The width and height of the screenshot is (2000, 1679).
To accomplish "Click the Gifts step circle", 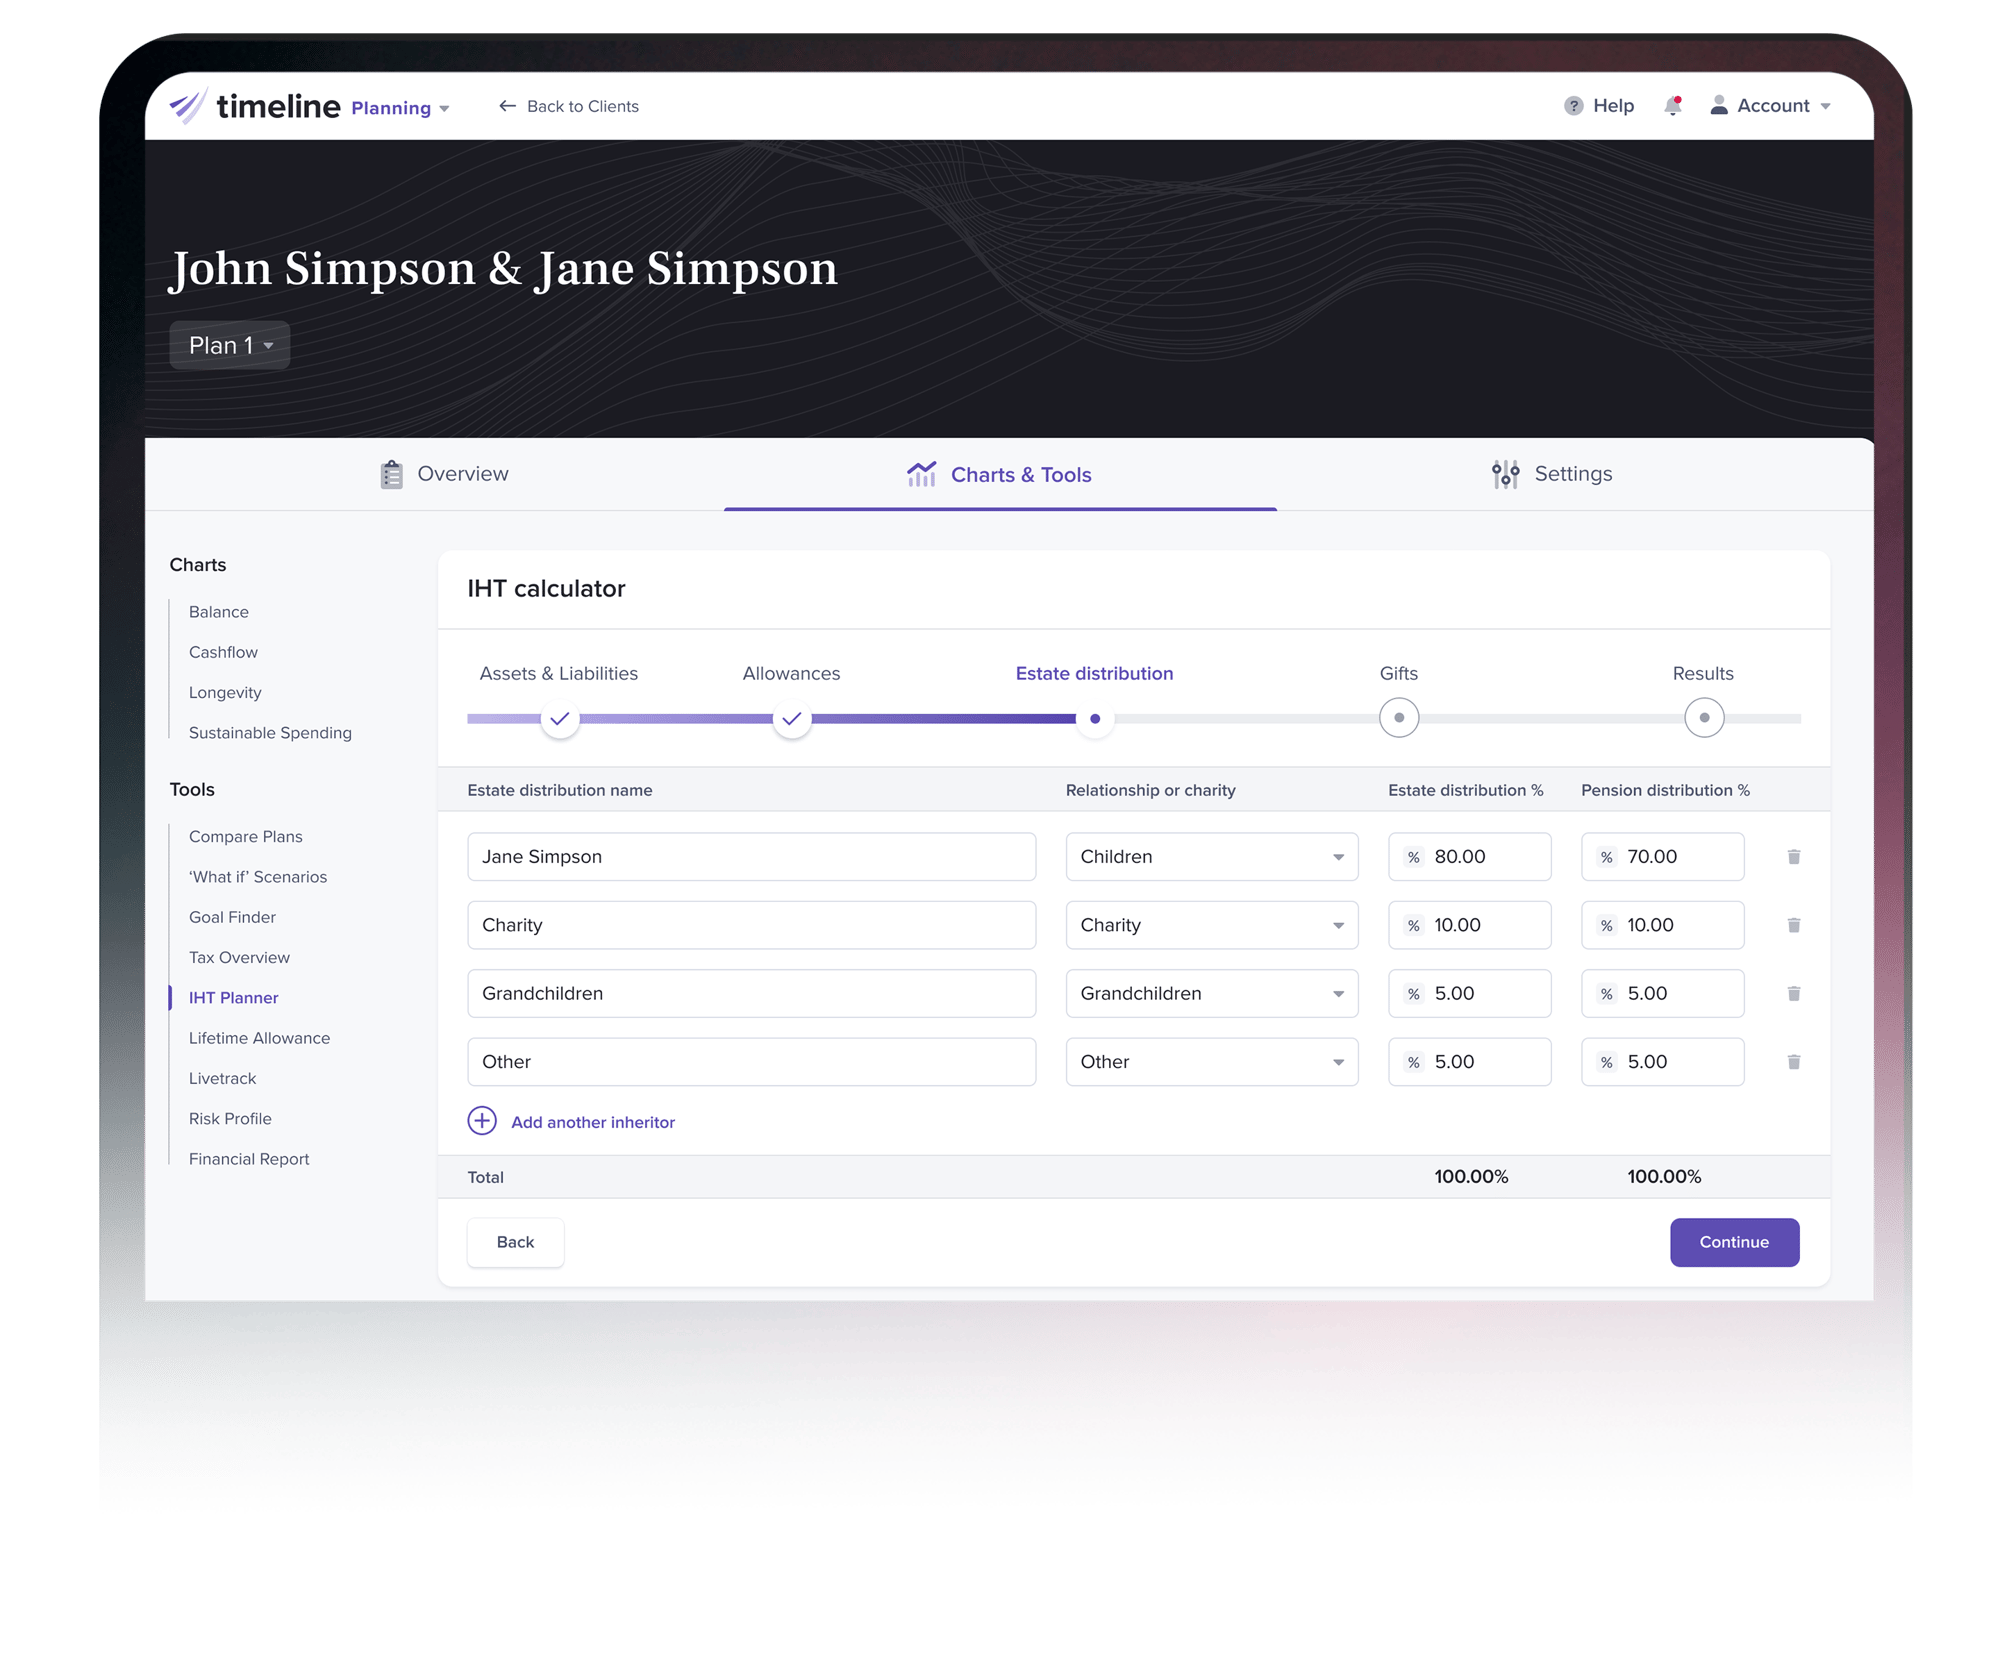I will 1398,718.
